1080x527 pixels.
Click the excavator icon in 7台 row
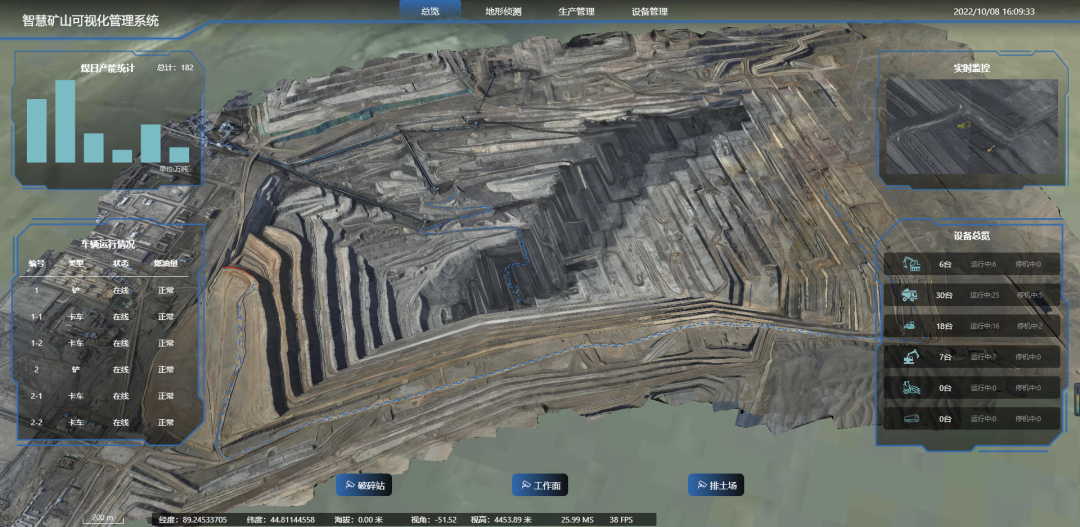(x=911, y=357)
